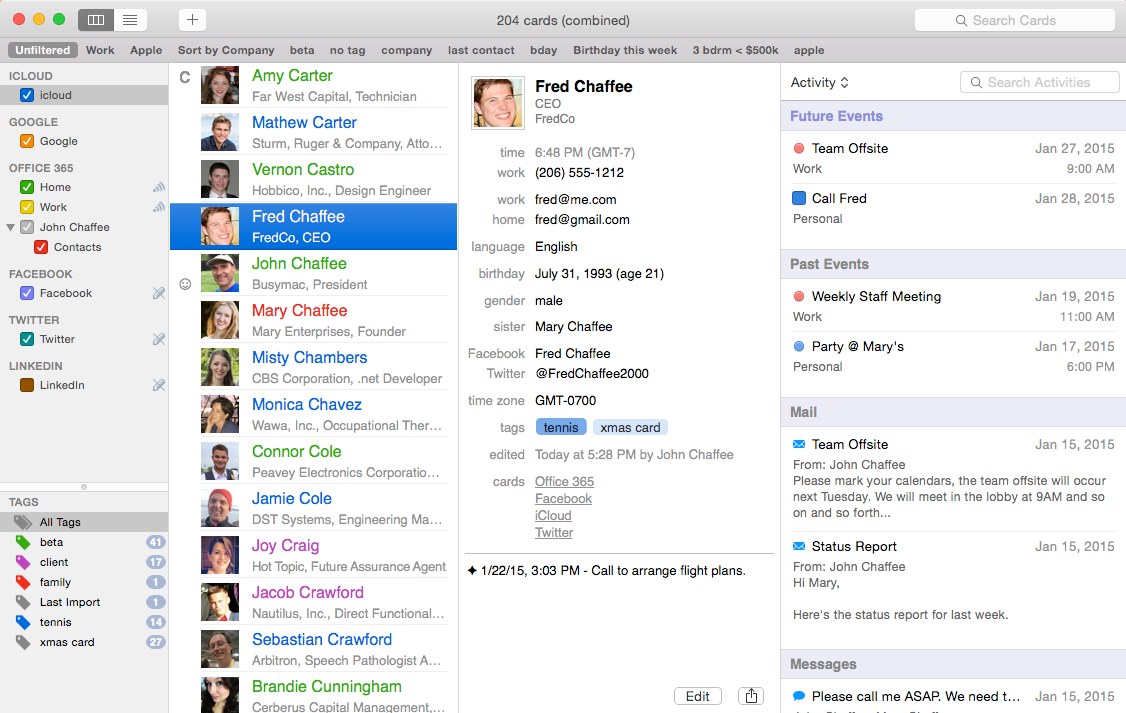Click blue calendar square for Call Fred
Screen dimensions: 1126x713
tap(799, 198)
